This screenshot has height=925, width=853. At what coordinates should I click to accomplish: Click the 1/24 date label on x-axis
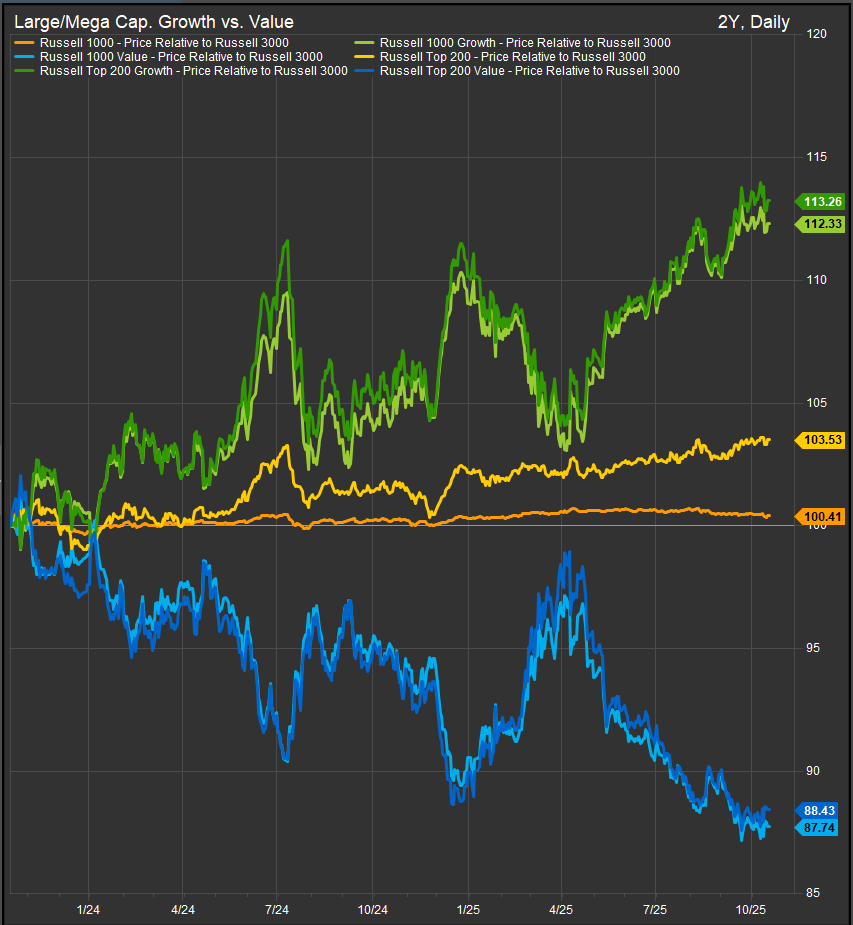pos(89,910)
